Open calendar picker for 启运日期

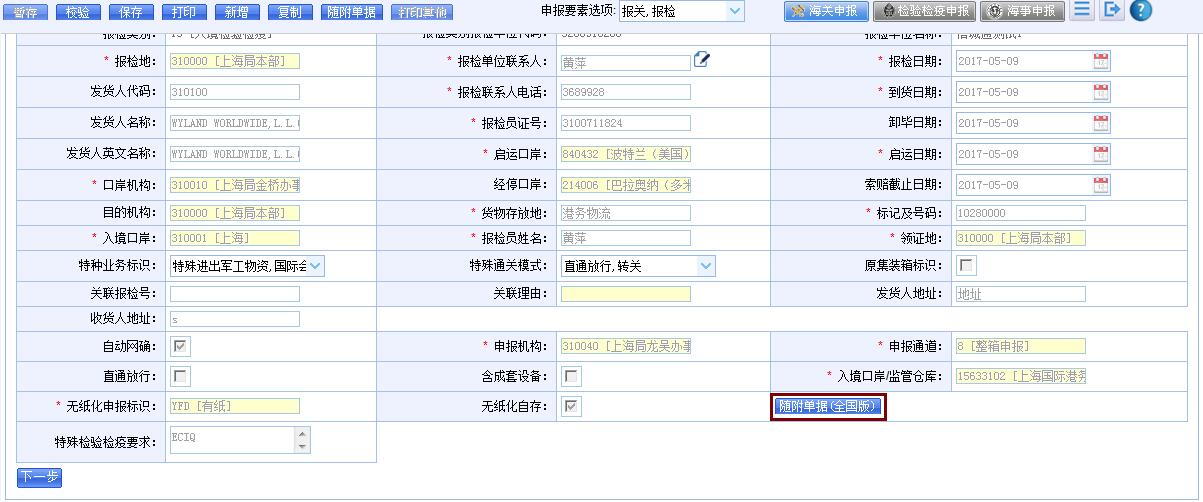pos(1101,154)
